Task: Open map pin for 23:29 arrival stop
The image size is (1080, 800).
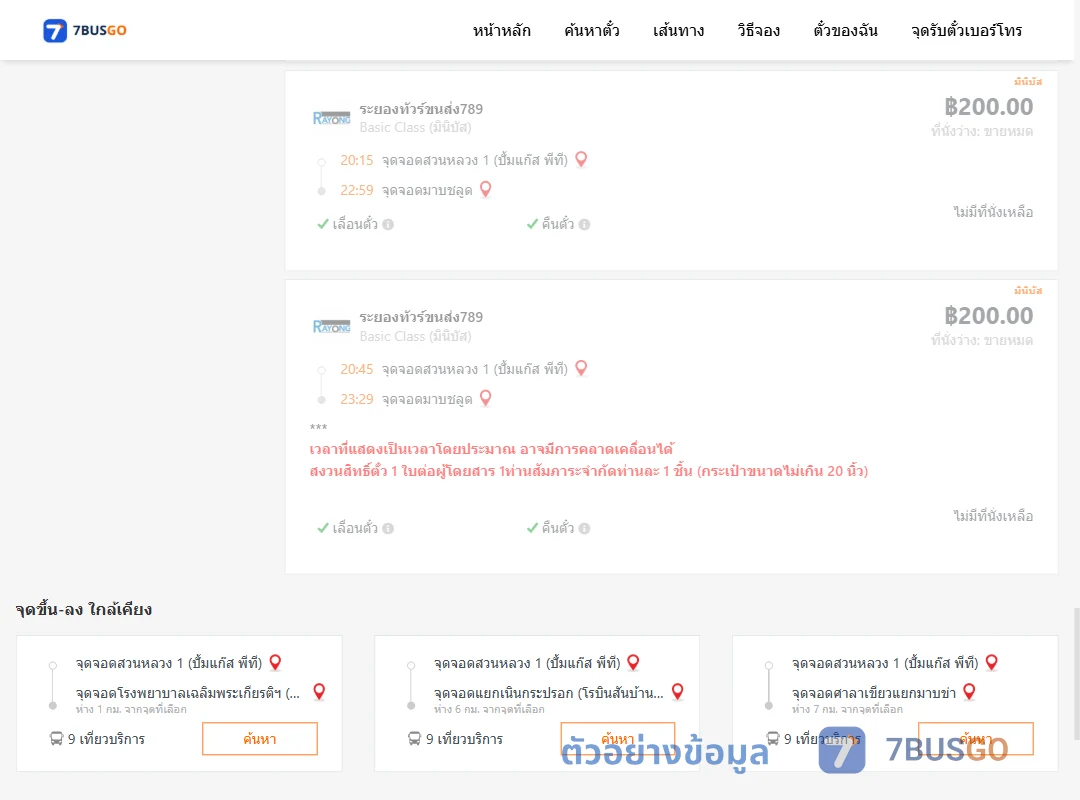Action: (486, 398)
